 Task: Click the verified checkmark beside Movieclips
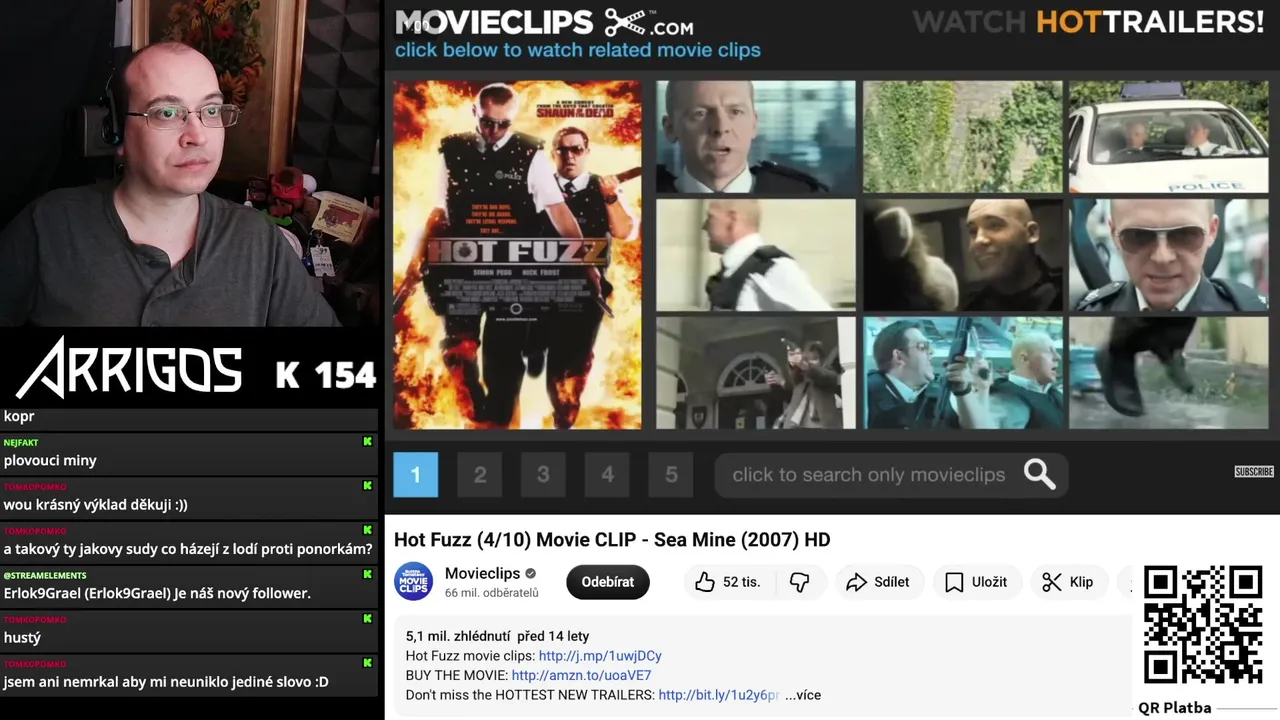tap(531, 574)
